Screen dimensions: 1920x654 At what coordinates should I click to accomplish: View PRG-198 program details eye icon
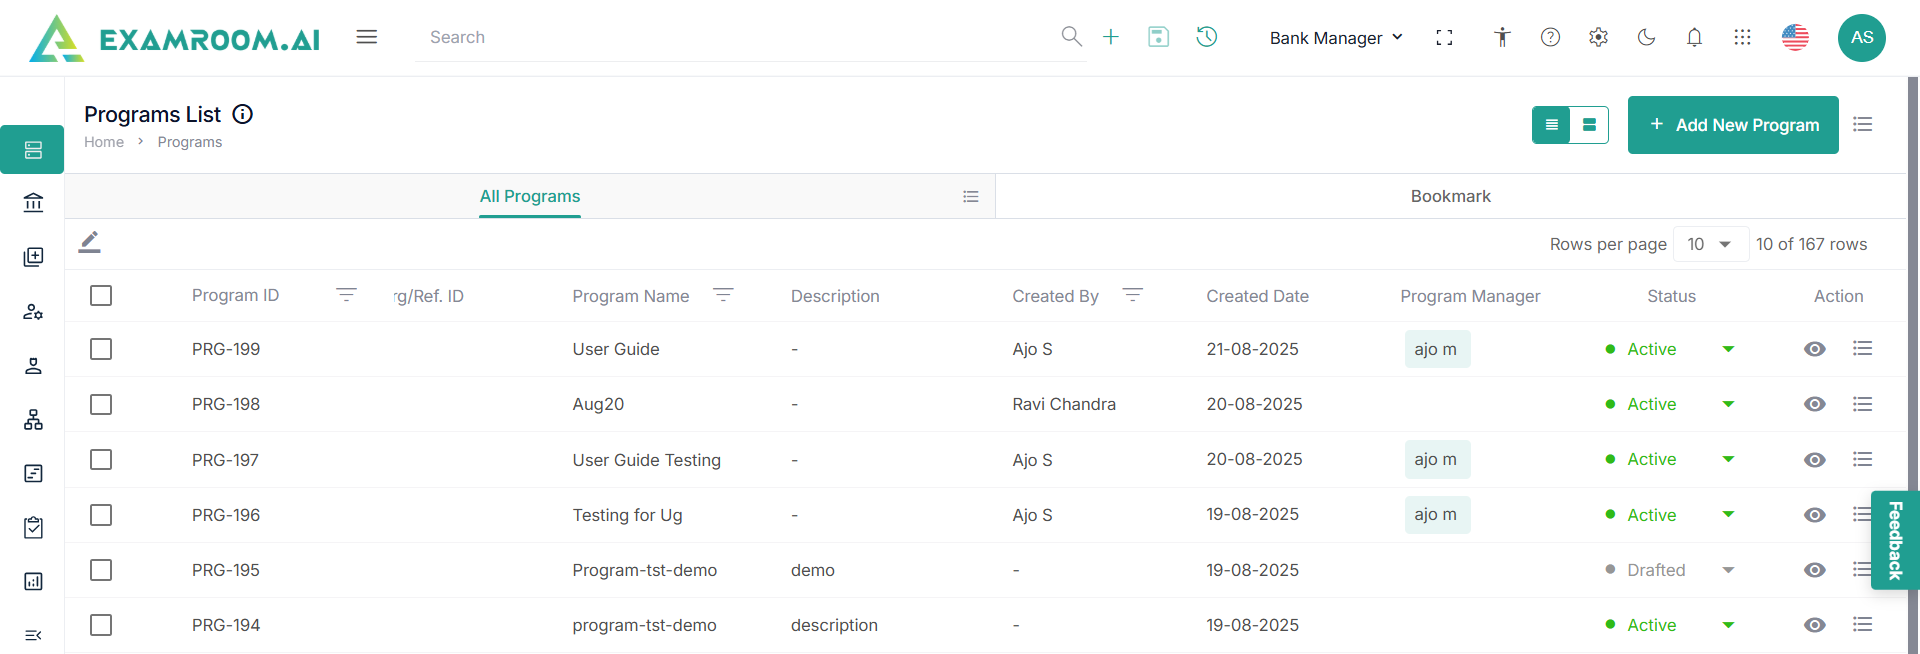click(1814, 404)
